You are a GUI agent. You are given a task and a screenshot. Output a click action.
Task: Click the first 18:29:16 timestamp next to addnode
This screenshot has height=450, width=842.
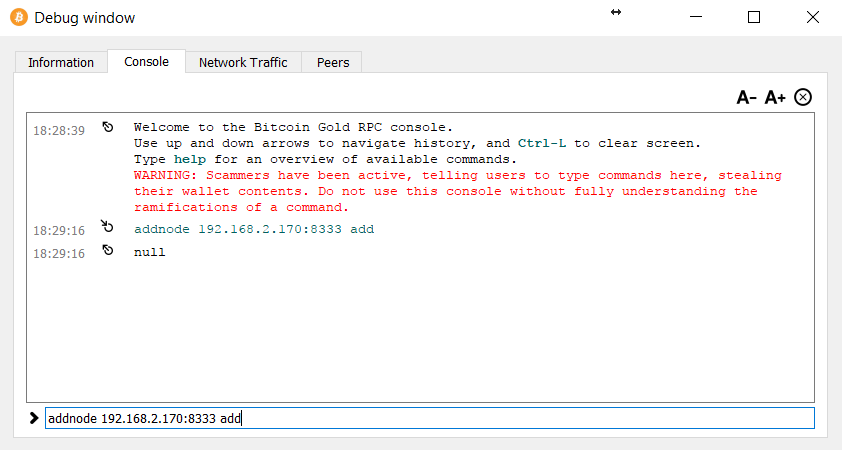point(59,231)
